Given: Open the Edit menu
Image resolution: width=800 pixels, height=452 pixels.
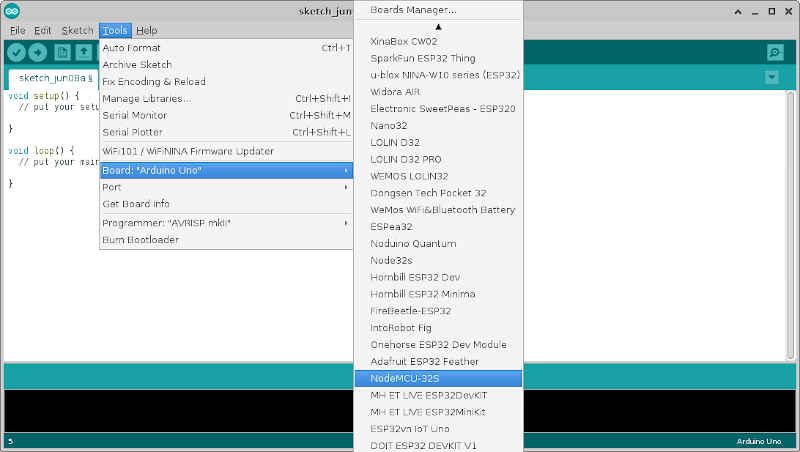Looking at the screenshot, I should (x=42, y=31).
